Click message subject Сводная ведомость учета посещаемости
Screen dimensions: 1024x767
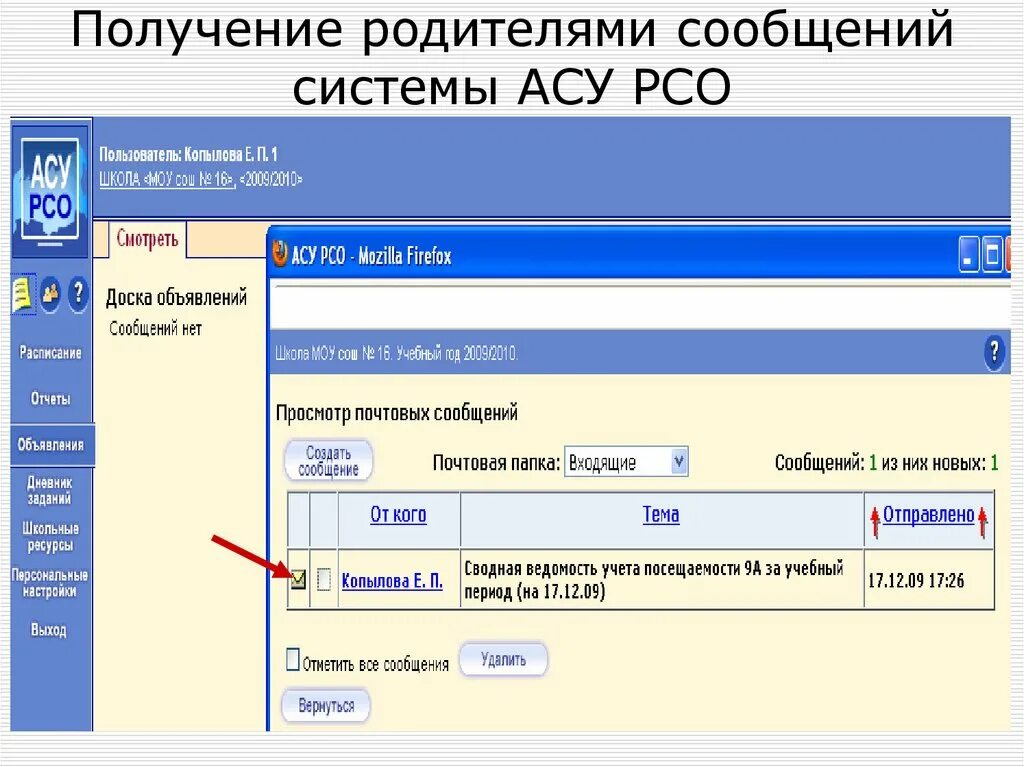(653, 580)
